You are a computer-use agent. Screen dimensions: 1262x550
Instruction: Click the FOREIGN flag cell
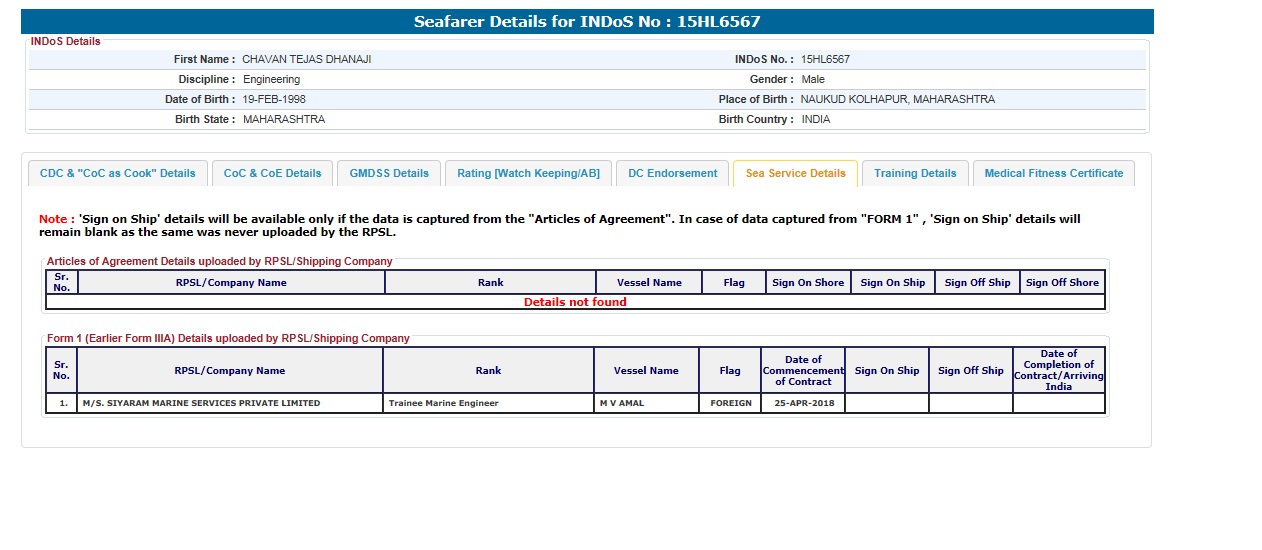pyautogui.click(x=730, y=403)
